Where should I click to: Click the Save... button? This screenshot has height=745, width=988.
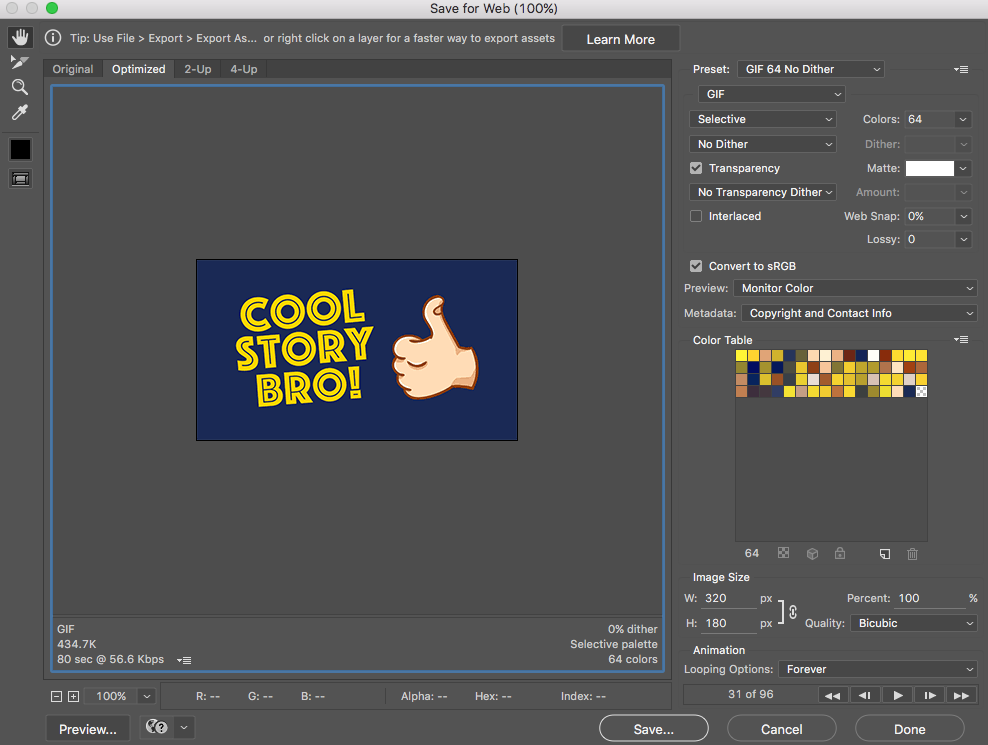653,728
